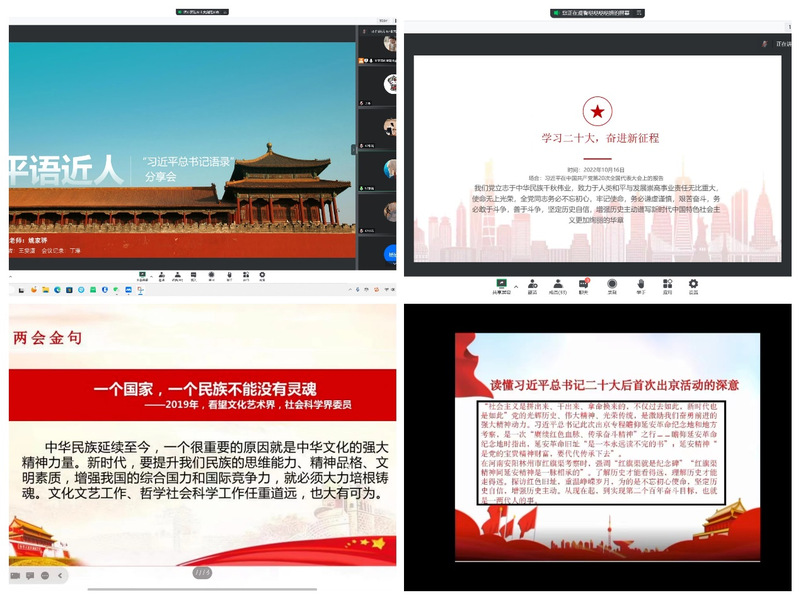Open 邀请 in the top-right meeting toolbar

click(531, 285)
